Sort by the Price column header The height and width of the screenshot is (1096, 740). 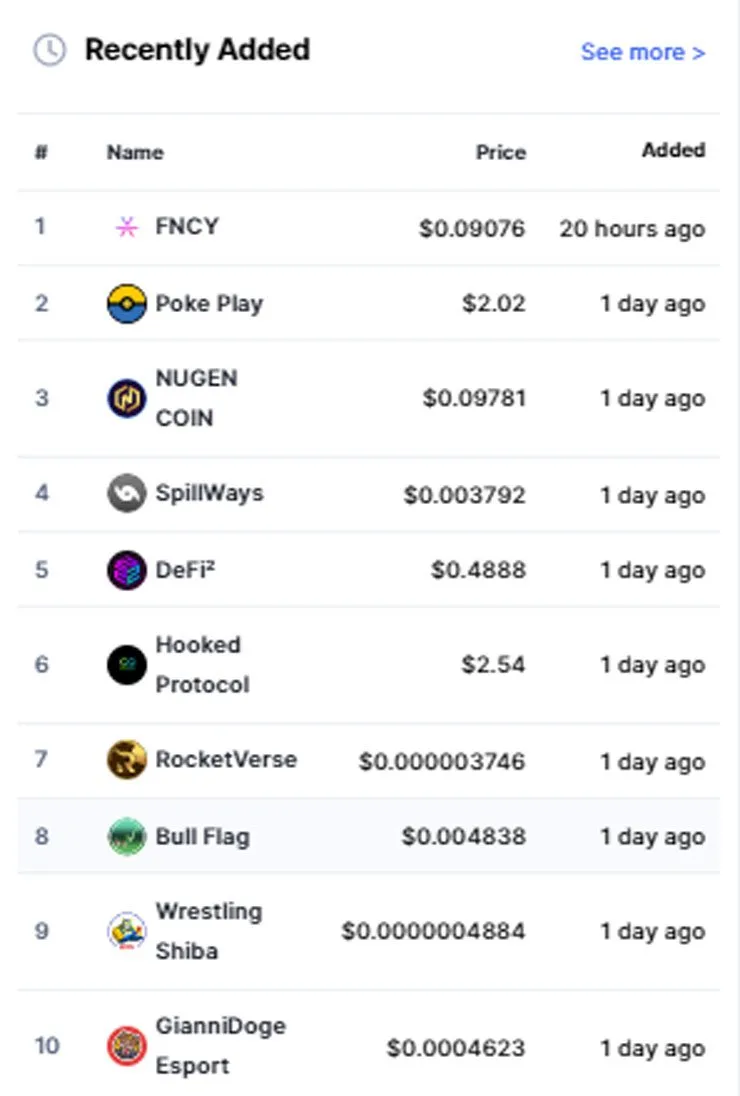(501, 152)
